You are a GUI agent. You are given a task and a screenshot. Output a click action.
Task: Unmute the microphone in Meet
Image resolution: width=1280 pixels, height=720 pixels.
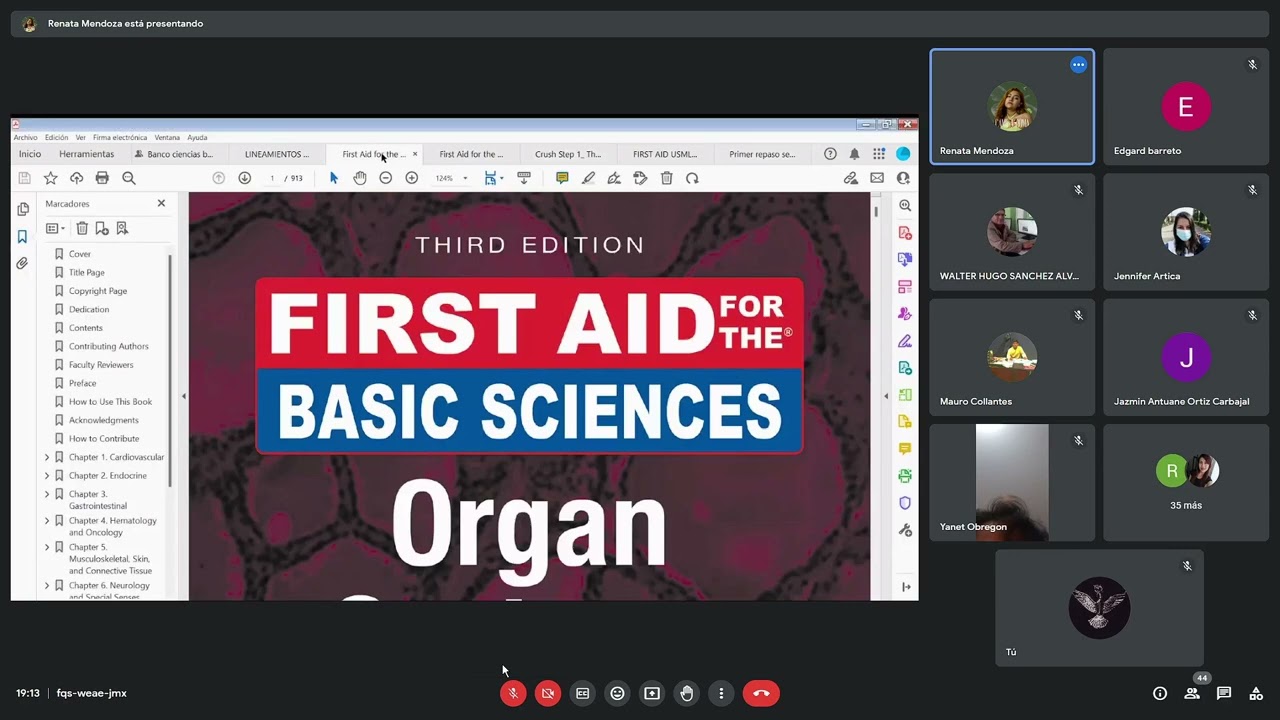pyautogui.click(x=513, y=693)
